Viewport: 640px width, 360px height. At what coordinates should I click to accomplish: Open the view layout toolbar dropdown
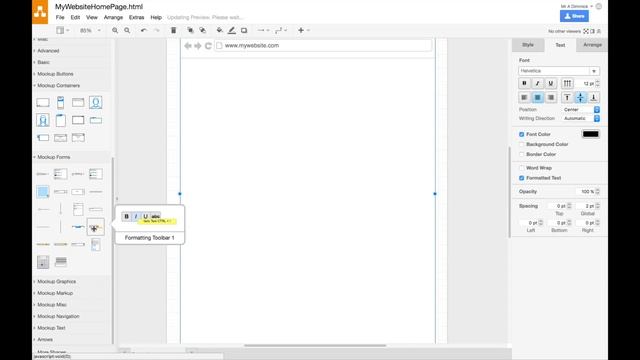[x=62, y=30]
